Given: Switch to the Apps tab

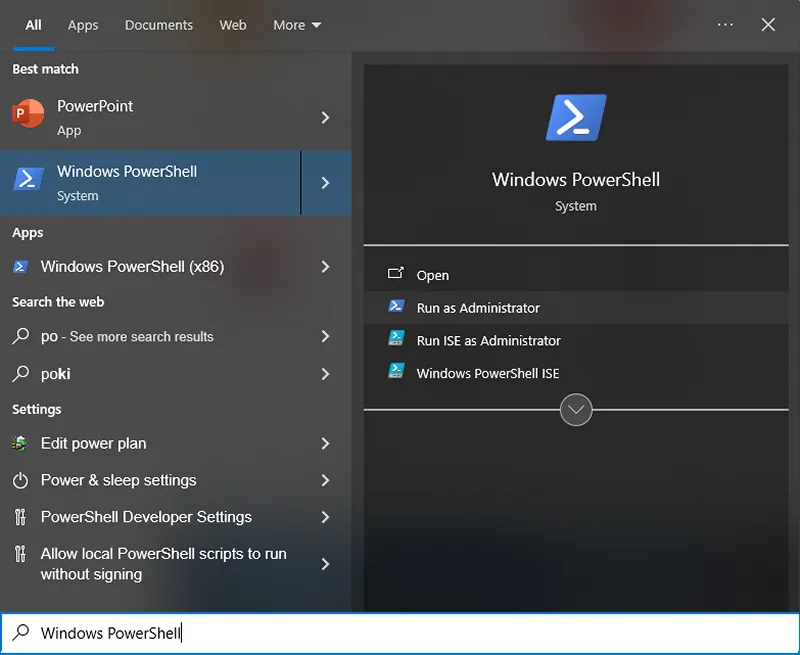Looking at the screenshot, I should tap(83, 25).
